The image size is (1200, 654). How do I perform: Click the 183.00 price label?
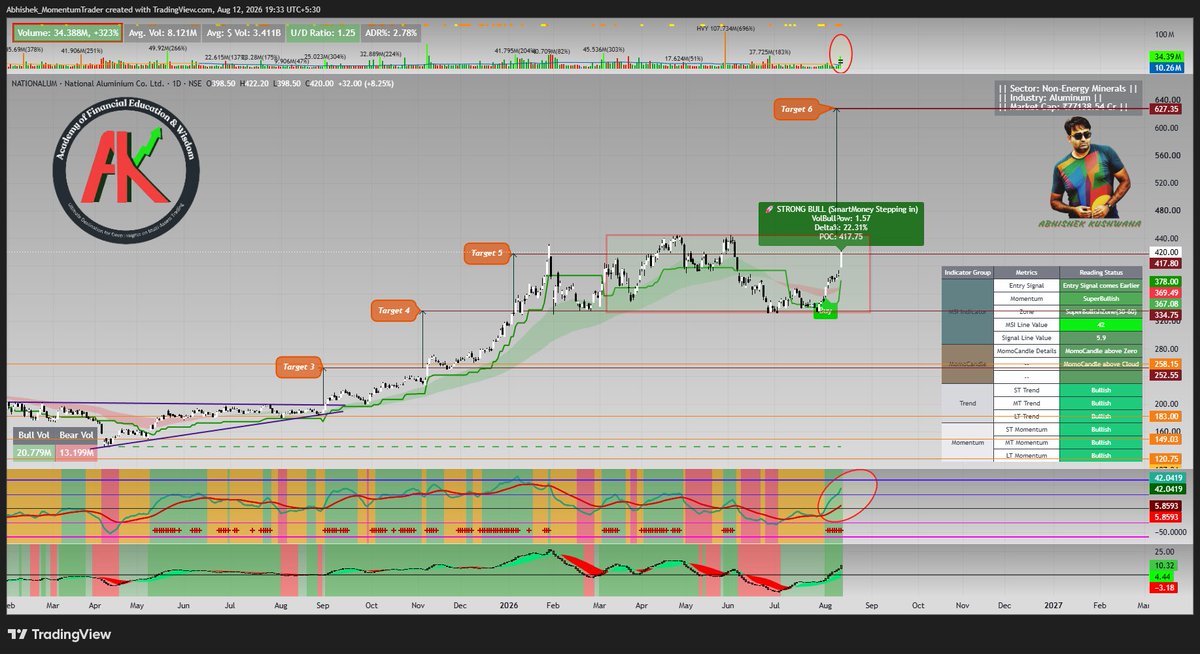(x=1167, y=416)
